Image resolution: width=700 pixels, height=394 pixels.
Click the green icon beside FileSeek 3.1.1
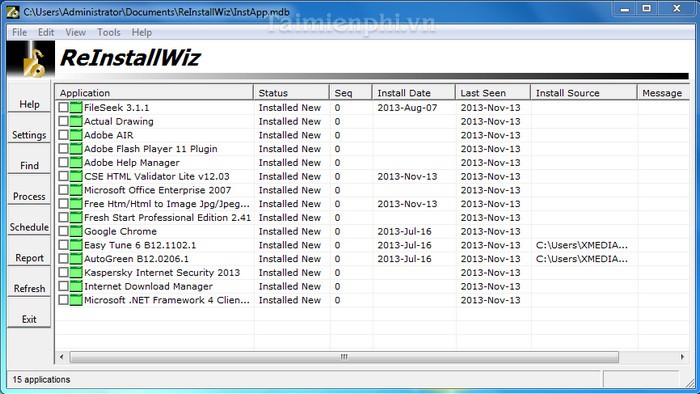click(x=76, y=108)
